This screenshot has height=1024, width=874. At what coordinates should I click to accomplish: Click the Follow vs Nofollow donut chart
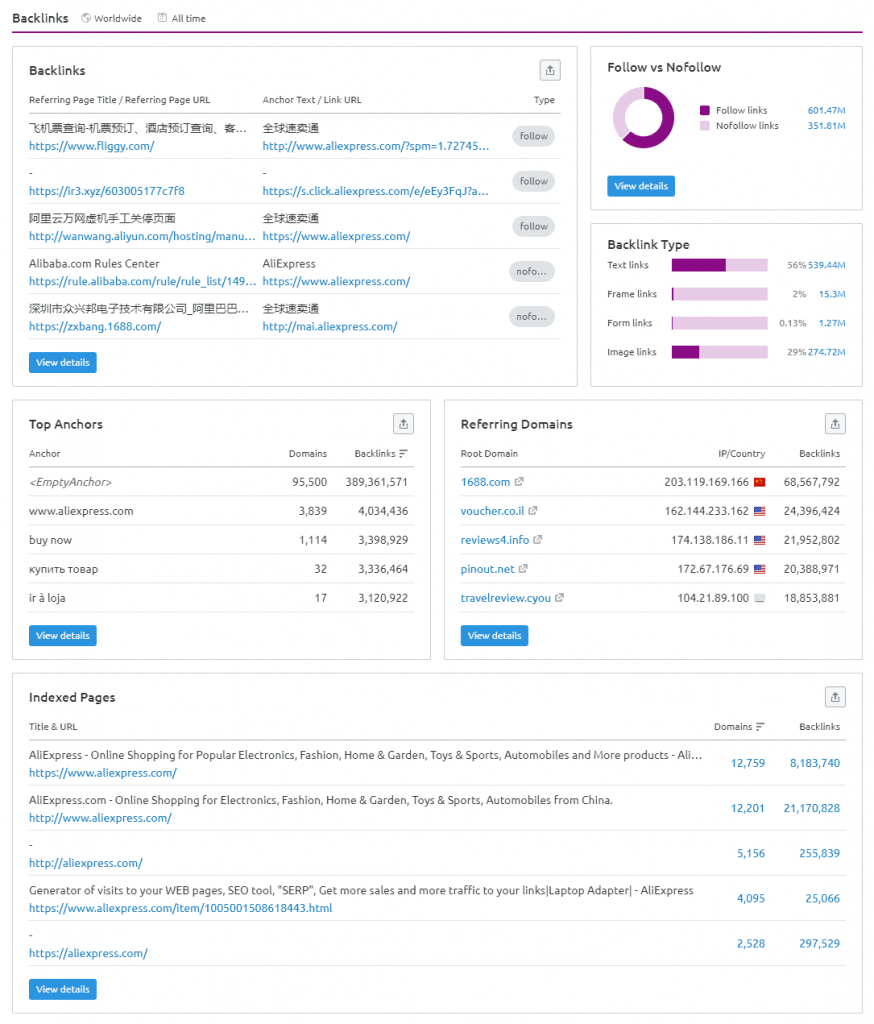(x=643, y=118)
